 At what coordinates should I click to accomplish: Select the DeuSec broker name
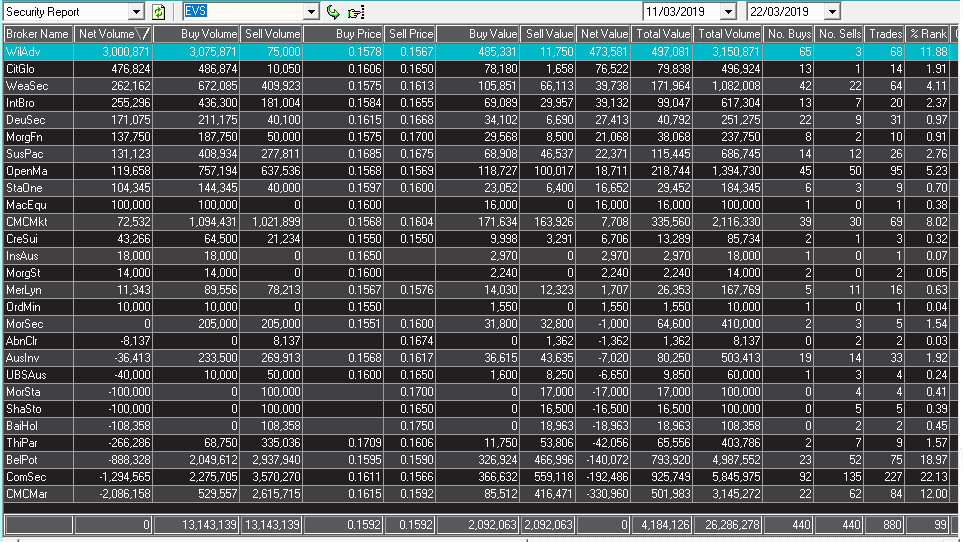[25, 120]
